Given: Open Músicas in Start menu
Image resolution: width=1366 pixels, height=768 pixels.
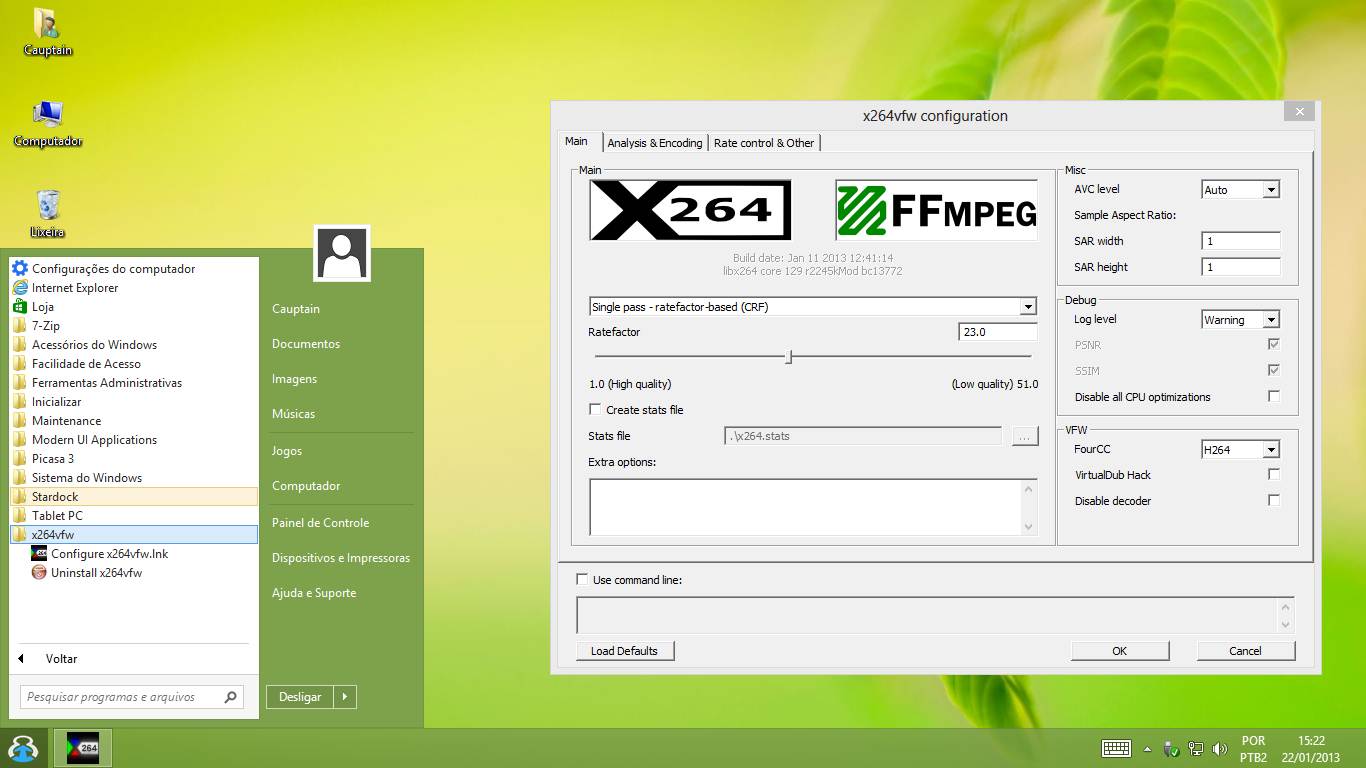Looking at the screenshot, I should coord(293,414).
